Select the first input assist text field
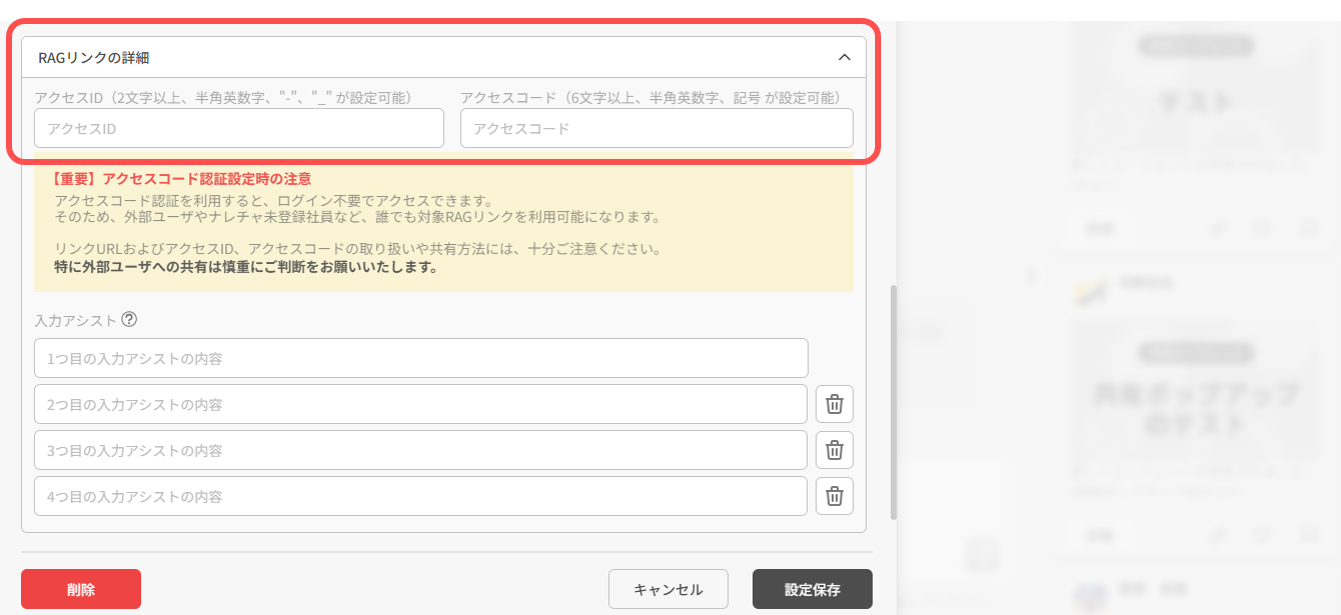1341x615 pixels. click(x=420, y=358)
